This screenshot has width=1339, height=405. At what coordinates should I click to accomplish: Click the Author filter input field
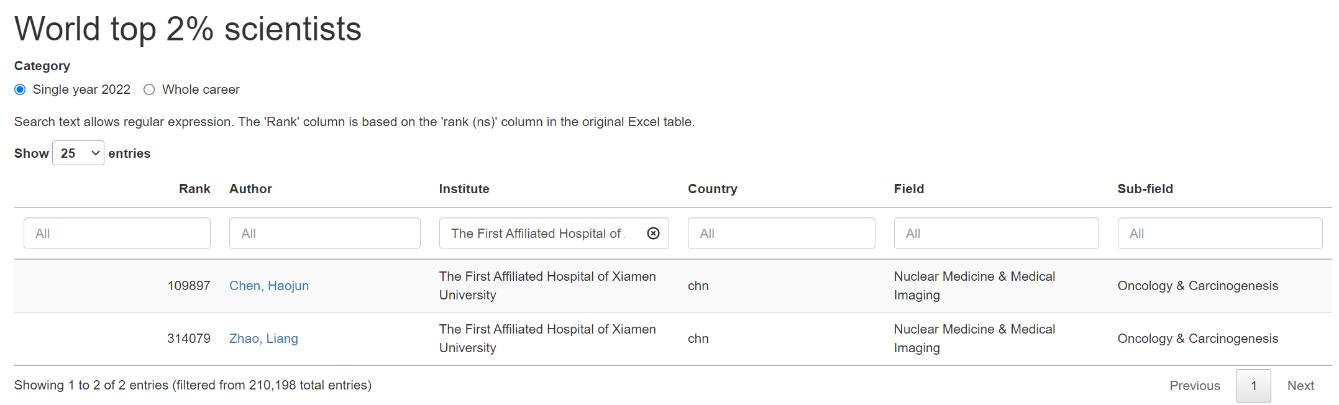pyautogui.click(x=324, y=233)
